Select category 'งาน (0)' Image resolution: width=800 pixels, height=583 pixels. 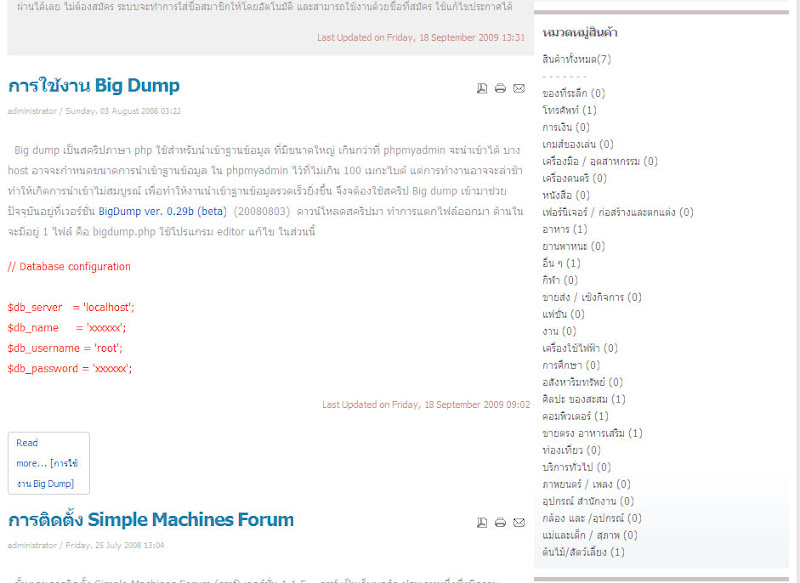click(x=559, y=332)
